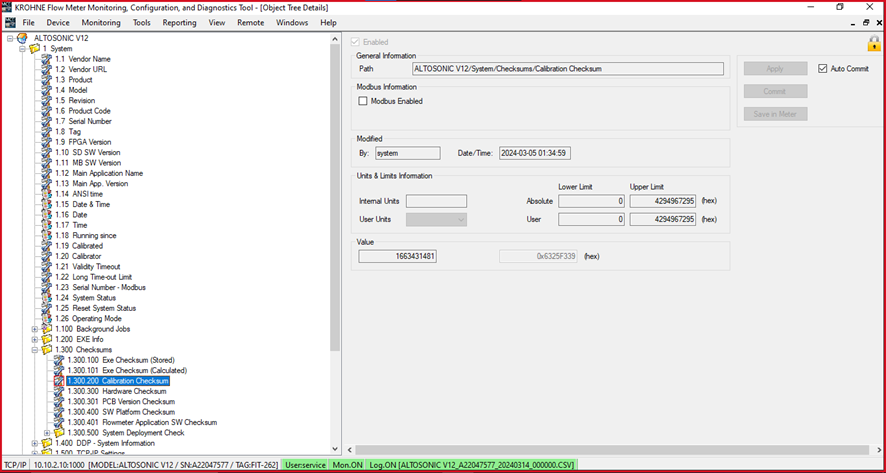Viewport: 886px width, 473px height.
Task: Expand the 1.100 Background Jobs node
Action: (34, 329)
